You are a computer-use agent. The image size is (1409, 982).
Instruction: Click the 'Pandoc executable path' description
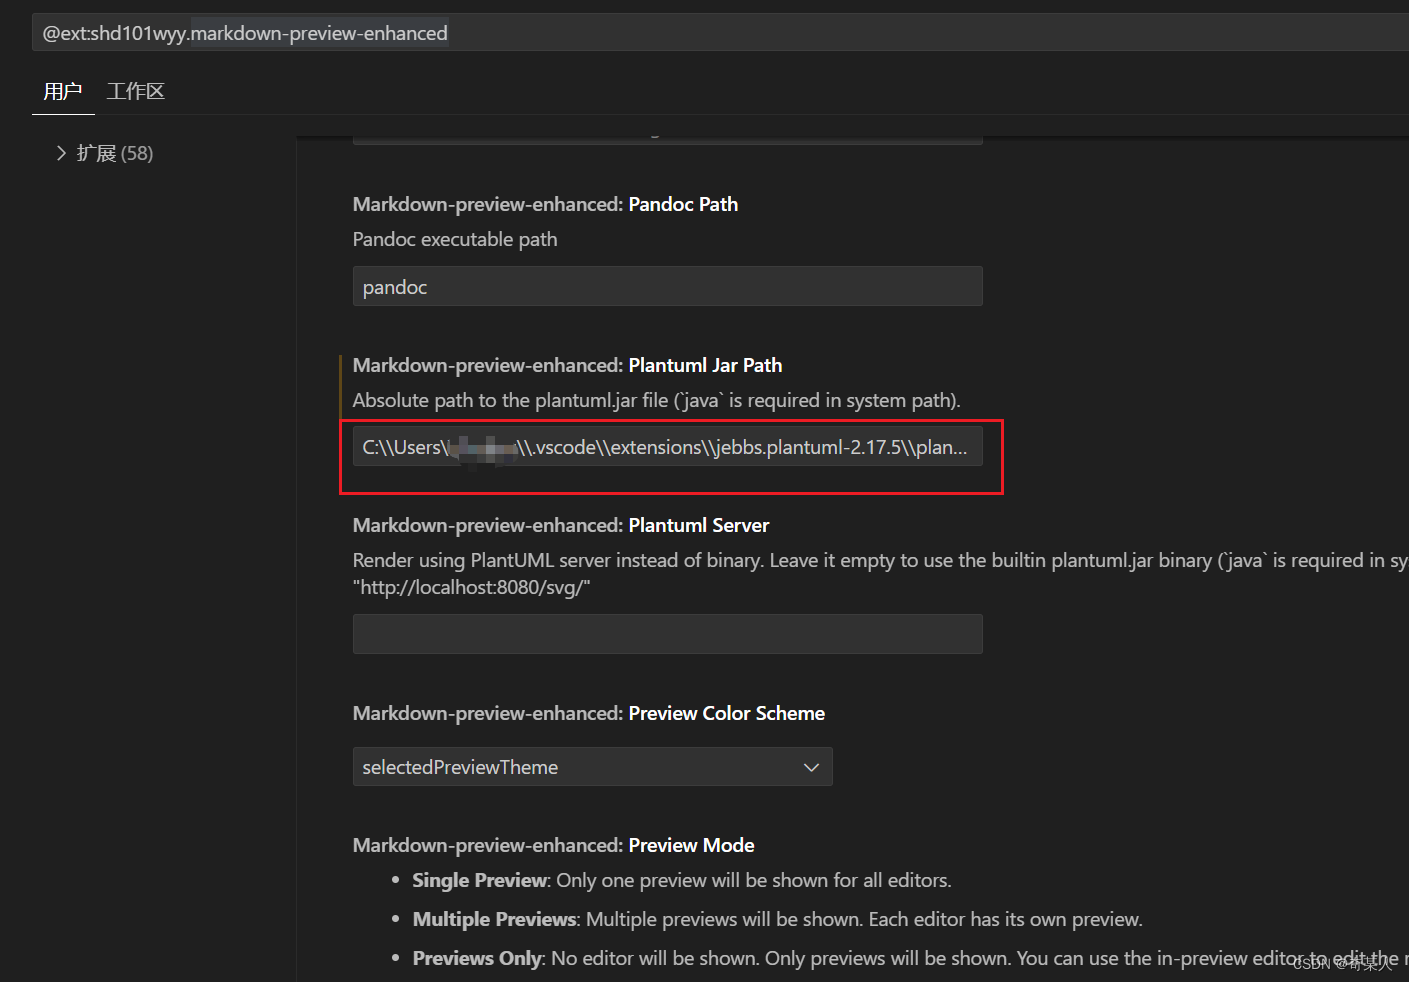pyautogui.click(x=455, y=239)
